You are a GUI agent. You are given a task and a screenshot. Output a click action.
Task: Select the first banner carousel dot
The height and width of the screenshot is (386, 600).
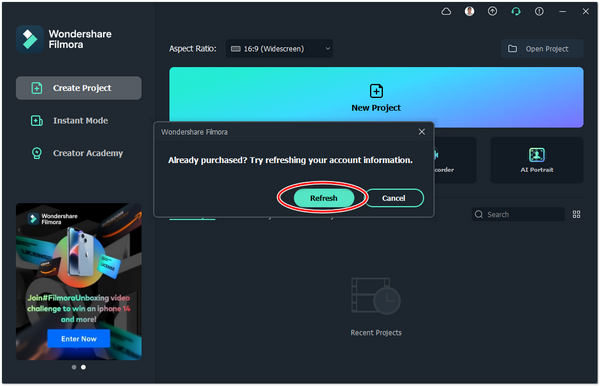coord(74,367)
